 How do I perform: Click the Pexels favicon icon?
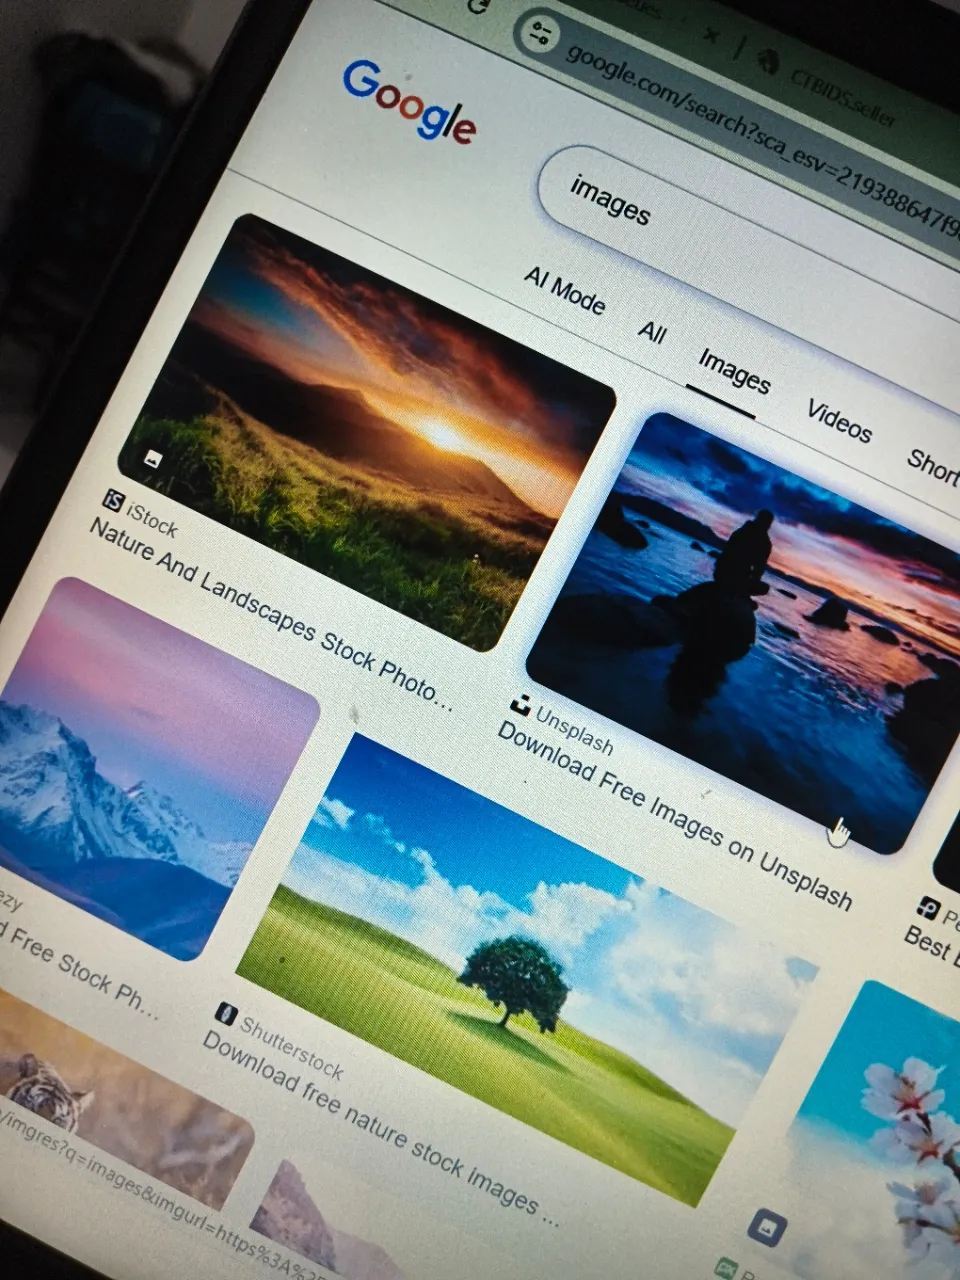coord(928,908)
